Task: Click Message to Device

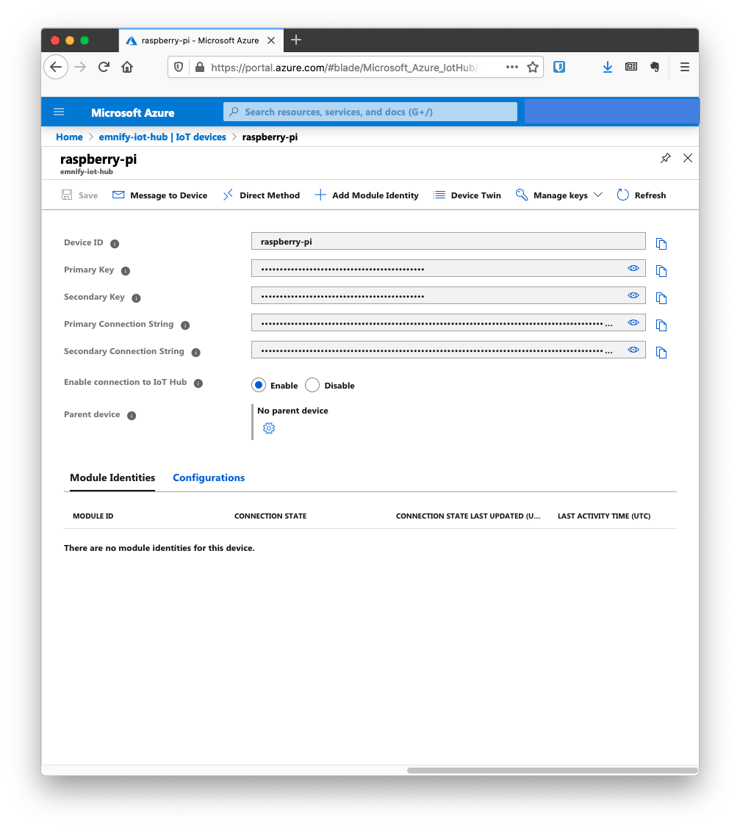Action: click(160, 195)
